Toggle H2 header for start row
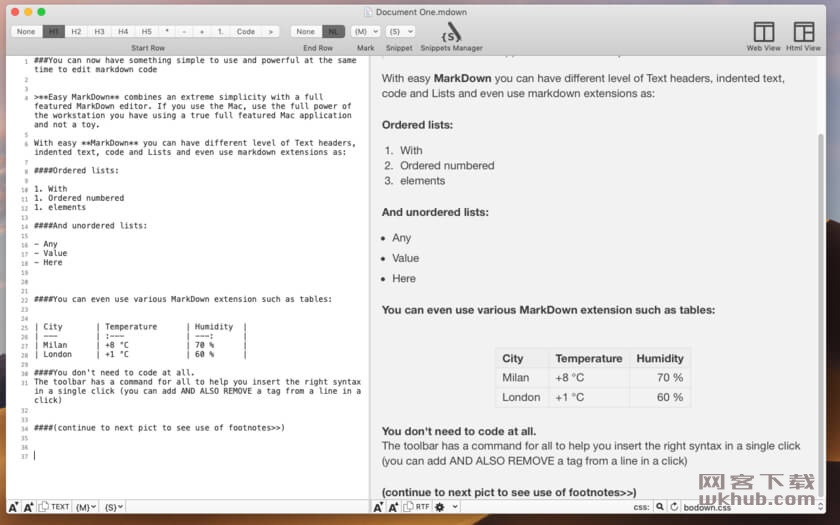Screen dimensions: 840x525 (x=76, y=32)
